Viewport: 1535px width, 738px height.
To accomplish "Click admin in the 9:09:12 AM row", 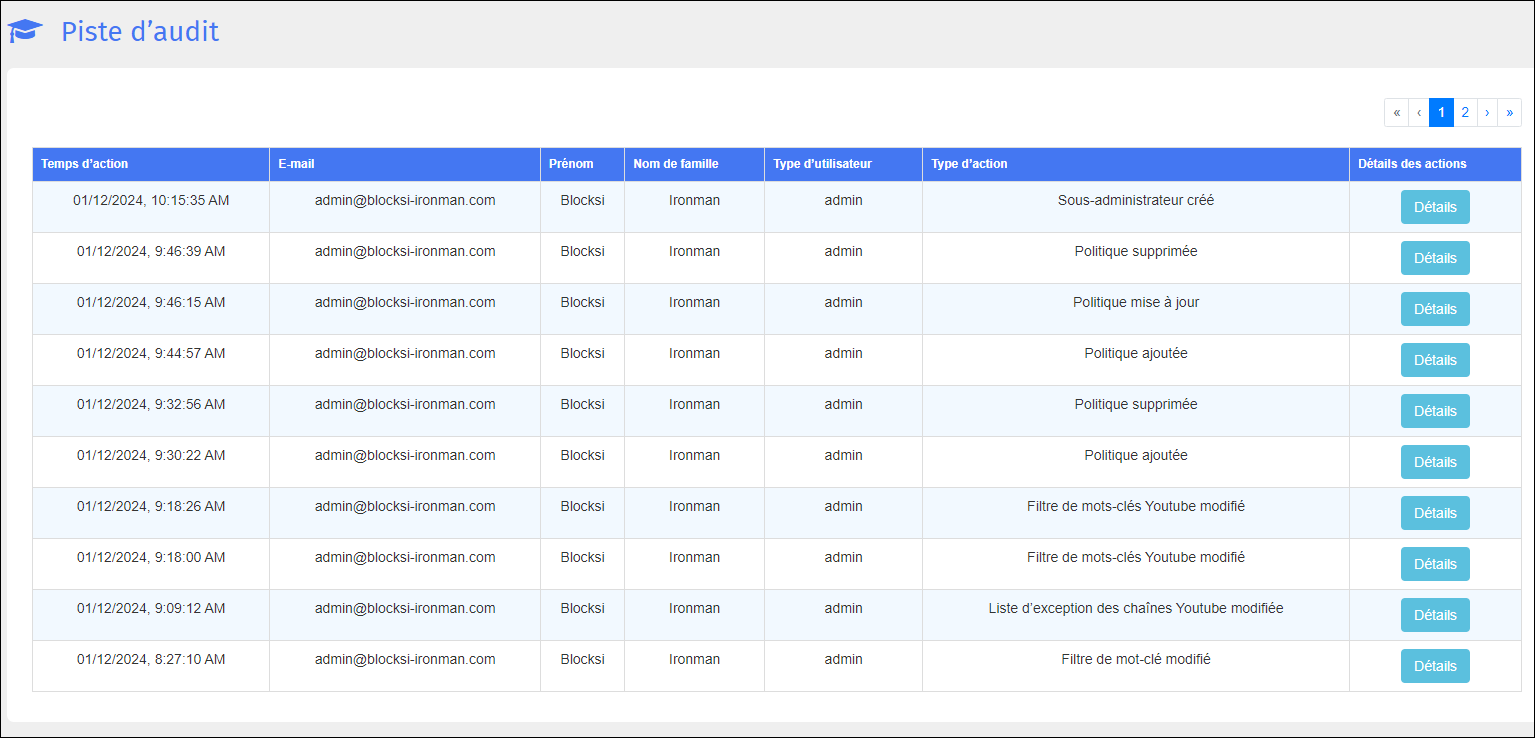I will pyautogui.click(x=844, y=608).
